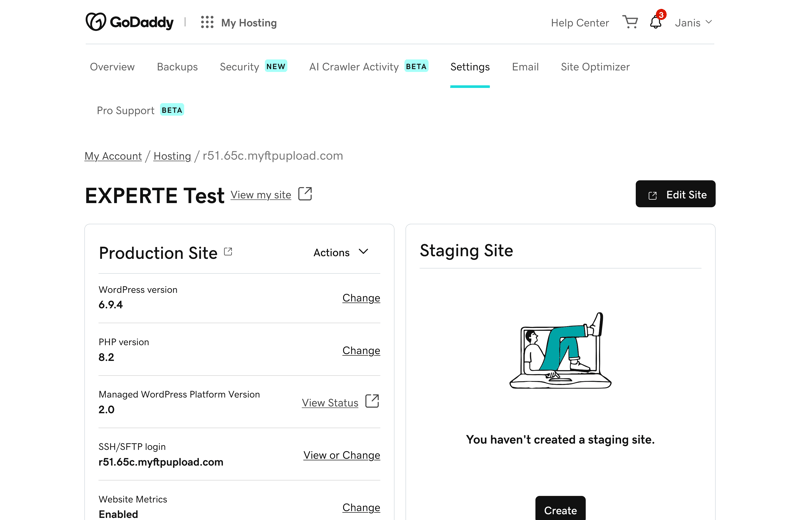The width and height of the screenshot is (800, 520).
Task: Click the Edit Site button
Action: tap(676, 194)
